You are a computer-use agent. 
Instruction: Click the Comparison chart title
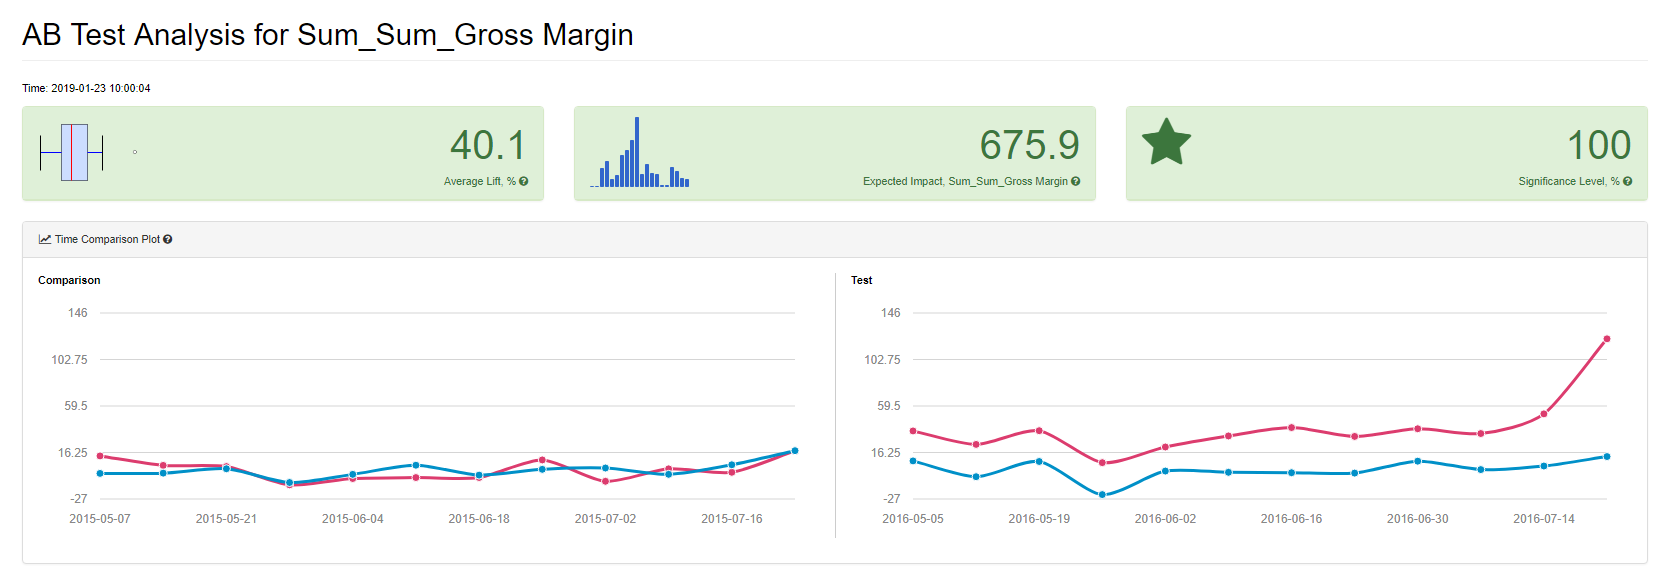click(x=69, y=280)
